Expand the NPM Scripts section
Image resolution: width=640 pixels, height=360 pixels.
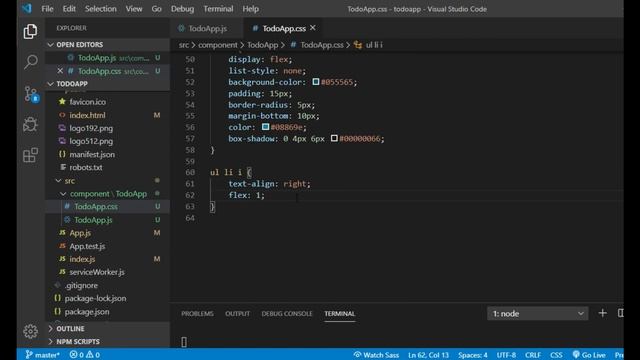tap(78, 342)
